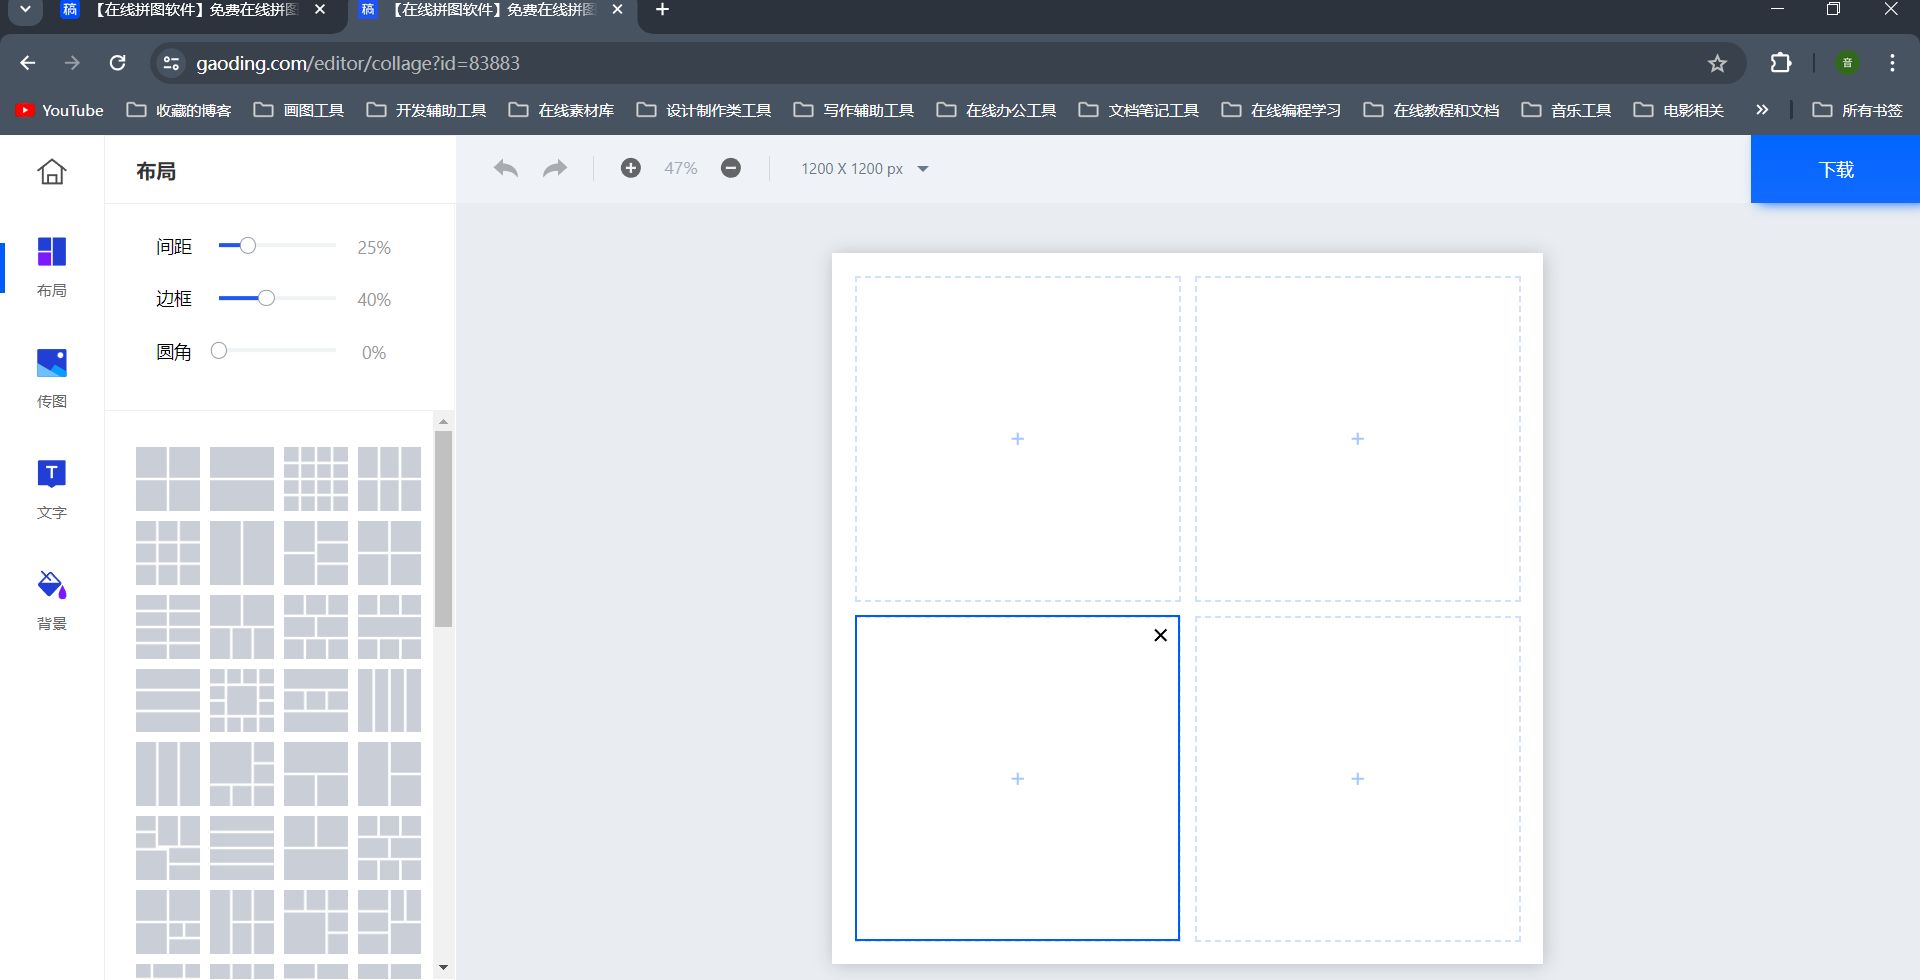Remove the selected cell with its X
Viewport: 1920px width, 980px height.
(1160, 635)
